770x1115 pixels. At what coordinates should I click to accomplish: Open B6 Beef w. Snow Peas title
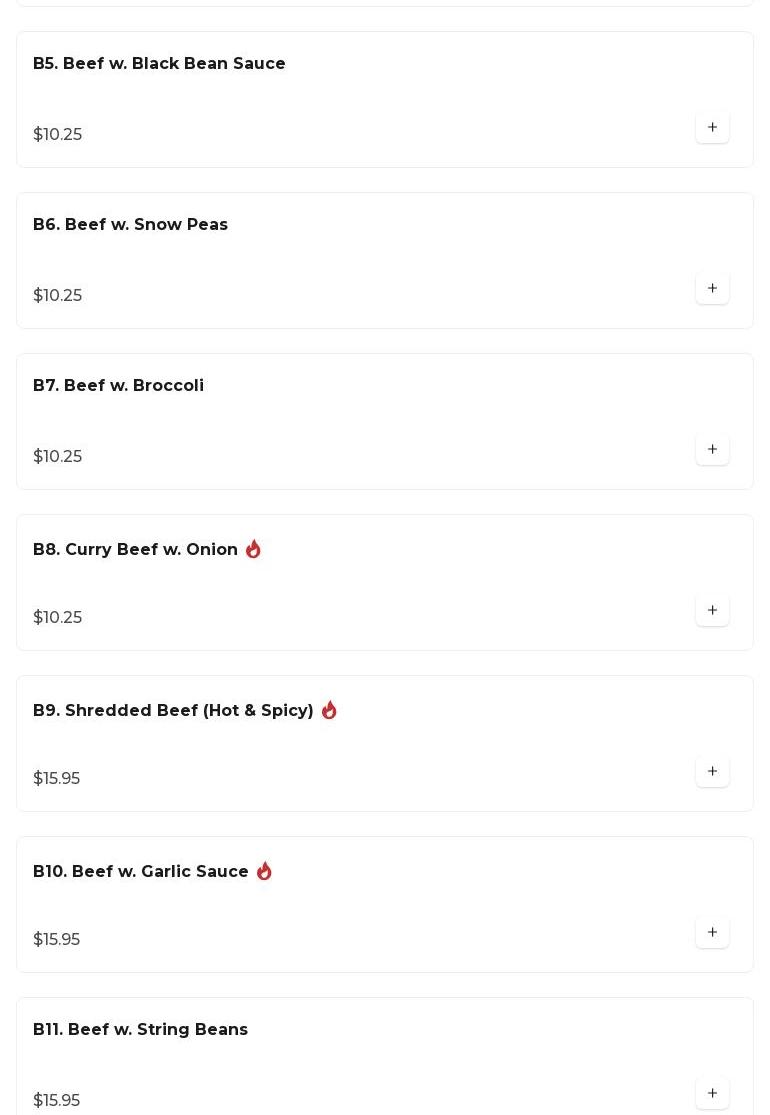130,225
